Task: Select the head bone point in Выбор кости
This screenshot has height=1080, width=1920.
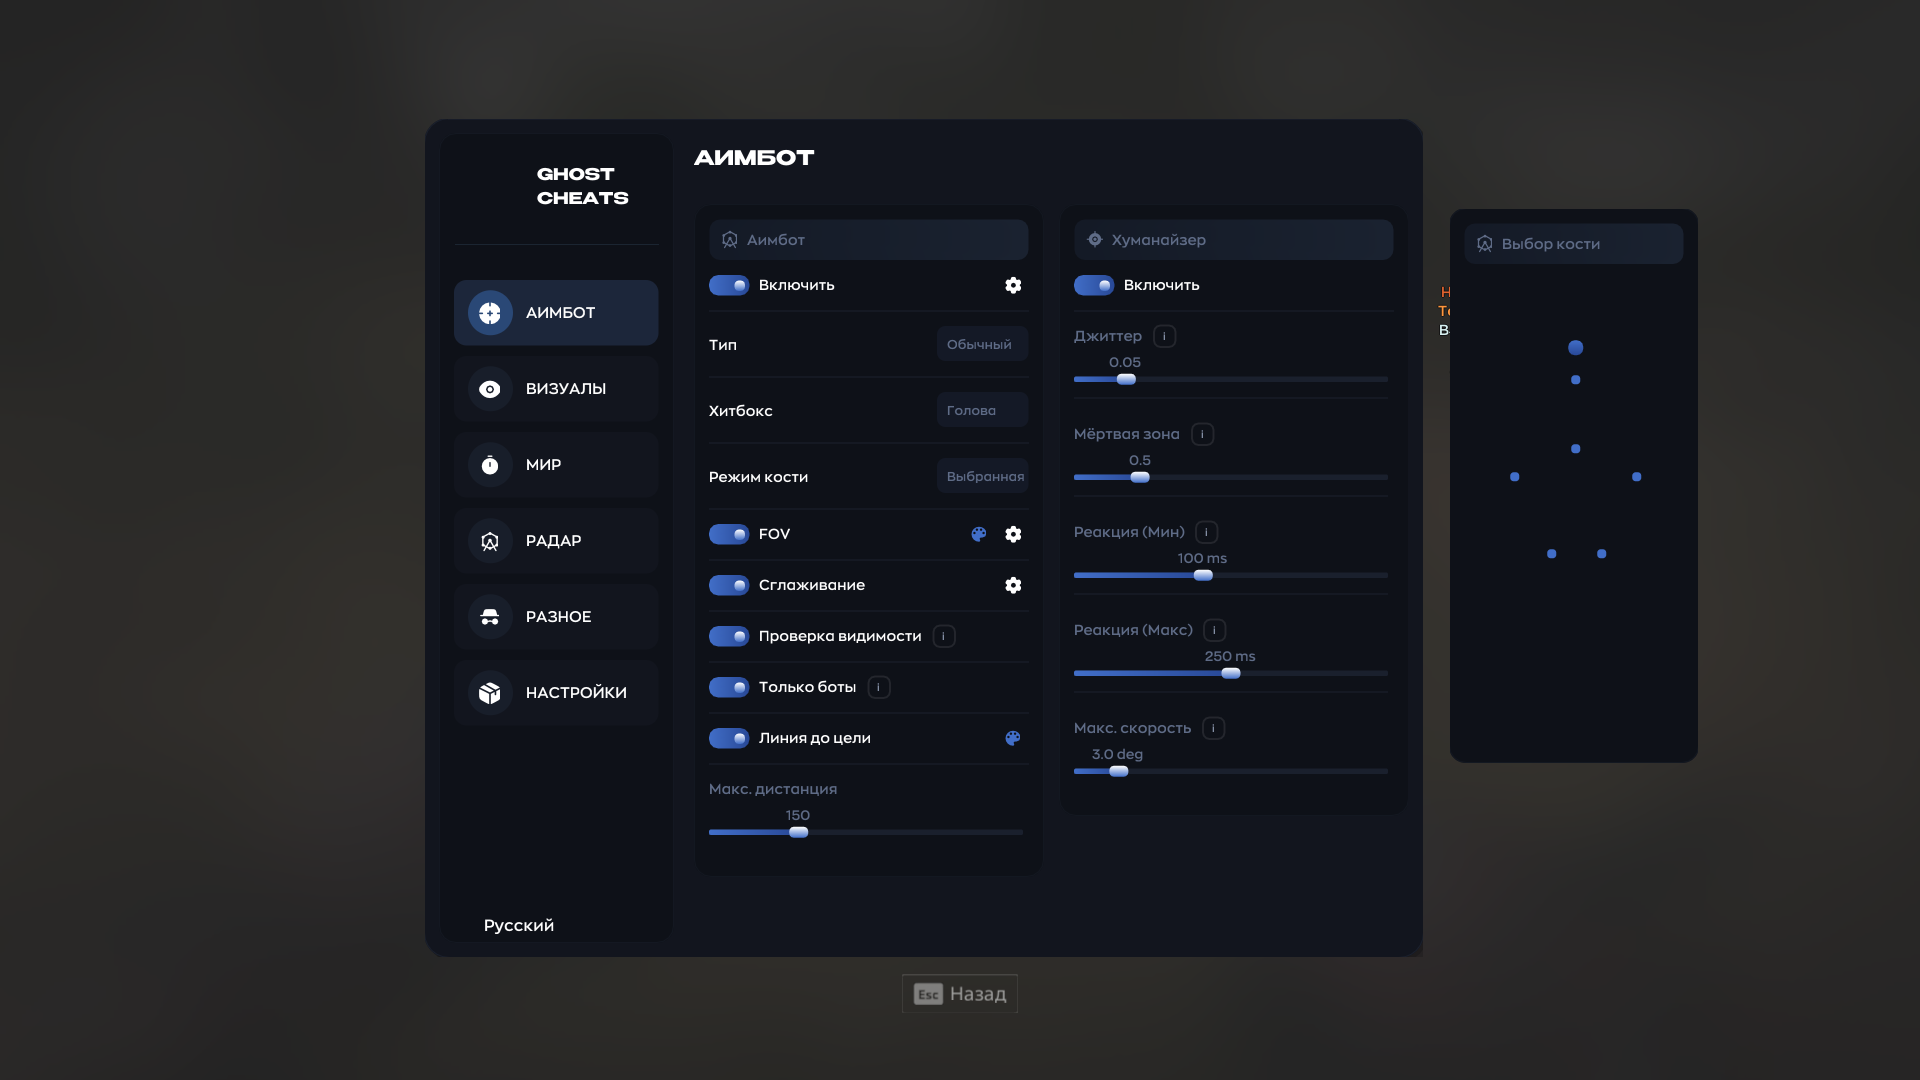Action: 1576,348
